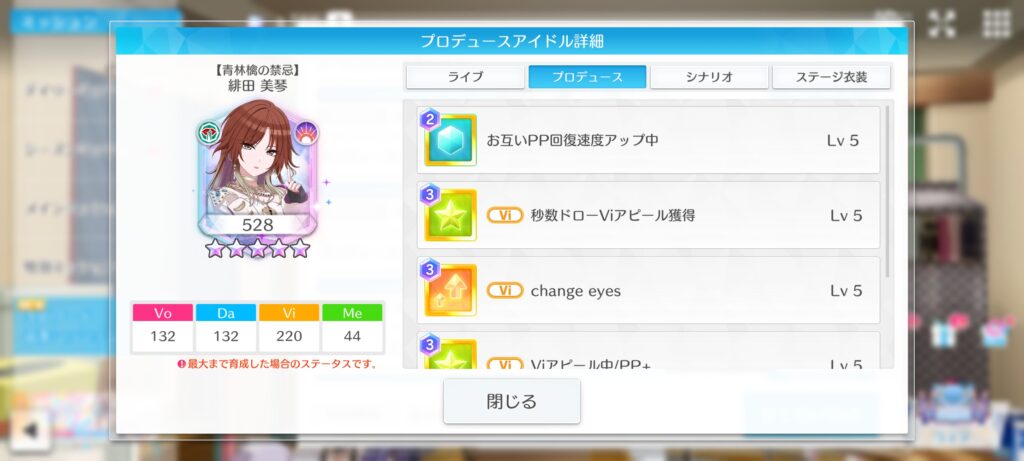Click the skill list vertical scrollbar

click(887, 191)
